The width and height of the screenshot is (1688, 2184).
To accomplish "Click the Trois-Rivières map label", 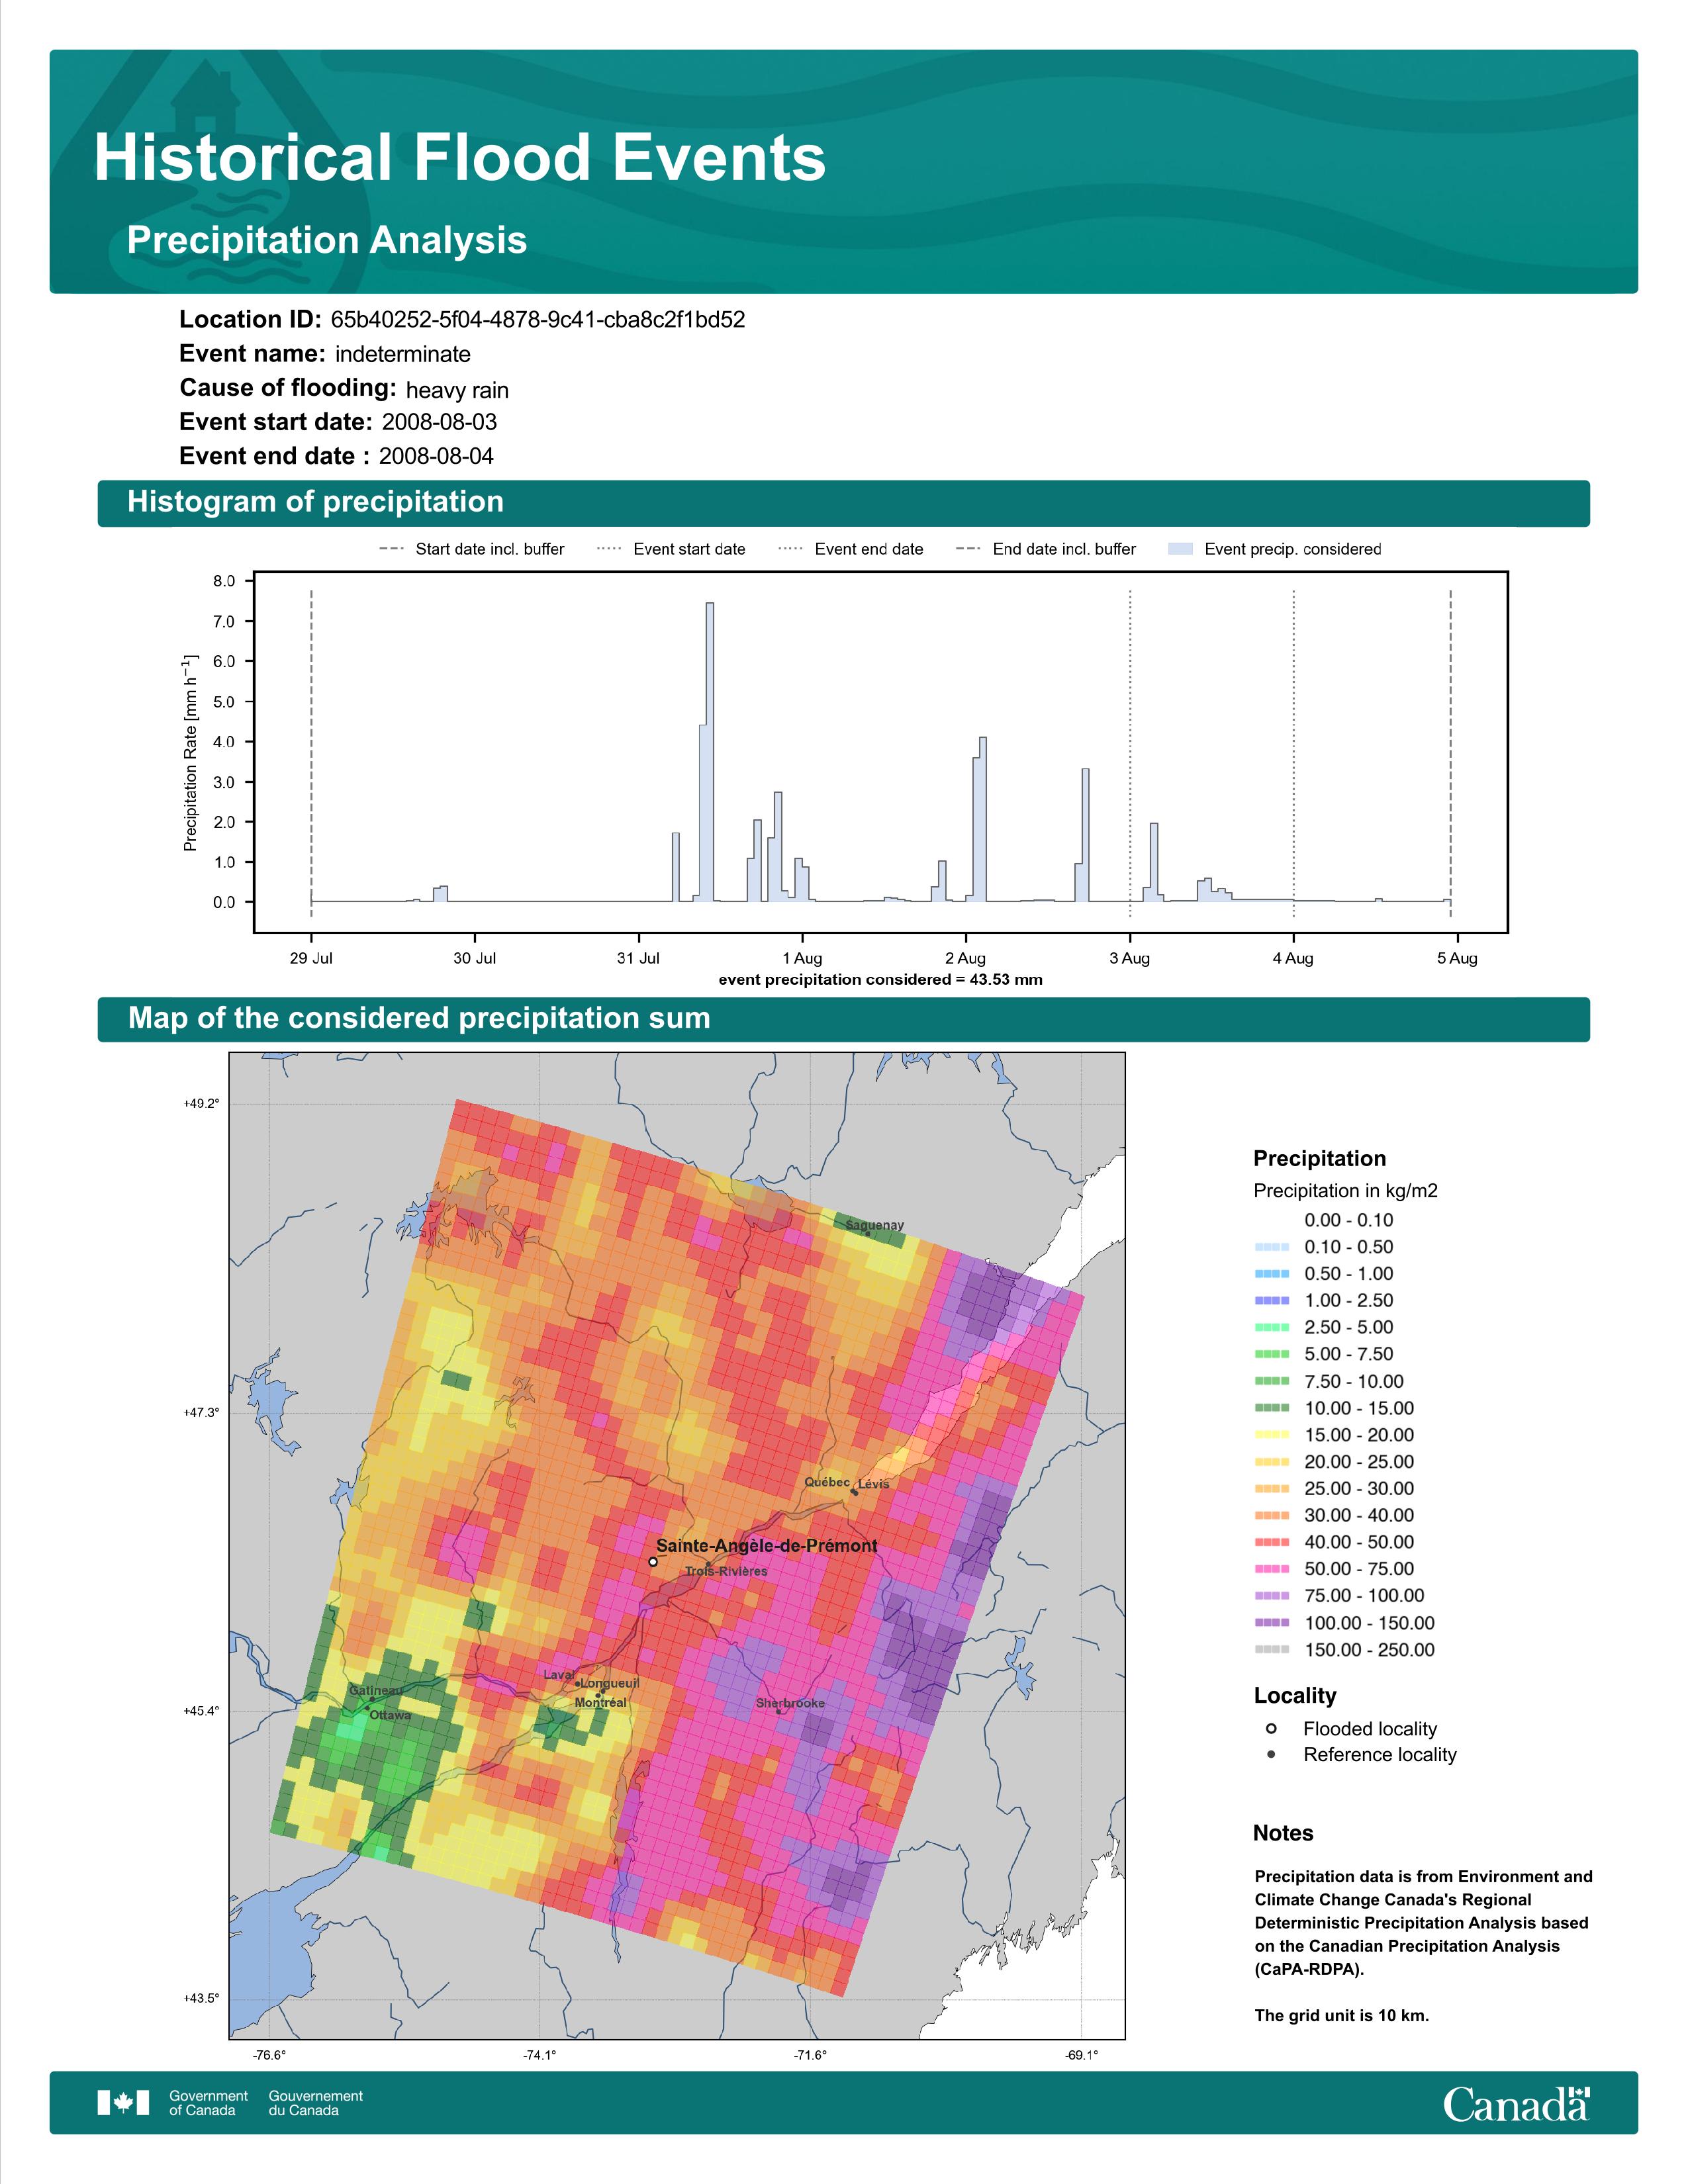I will (727, 1571).
